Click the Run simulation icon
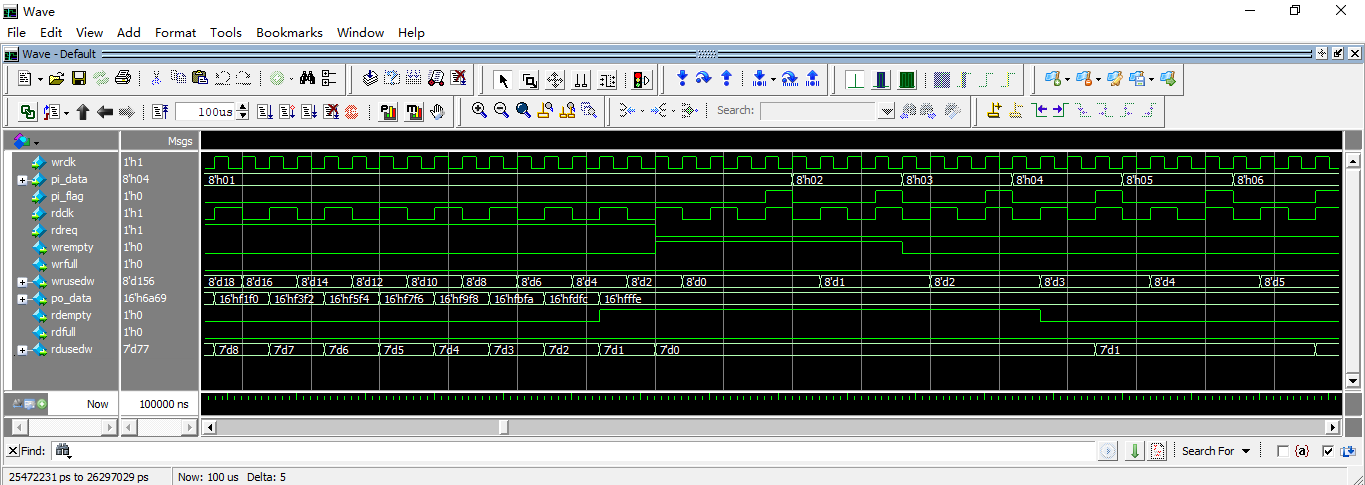Image resolution: width=1365 pixels, height=485 pixels. pos(265,112)
